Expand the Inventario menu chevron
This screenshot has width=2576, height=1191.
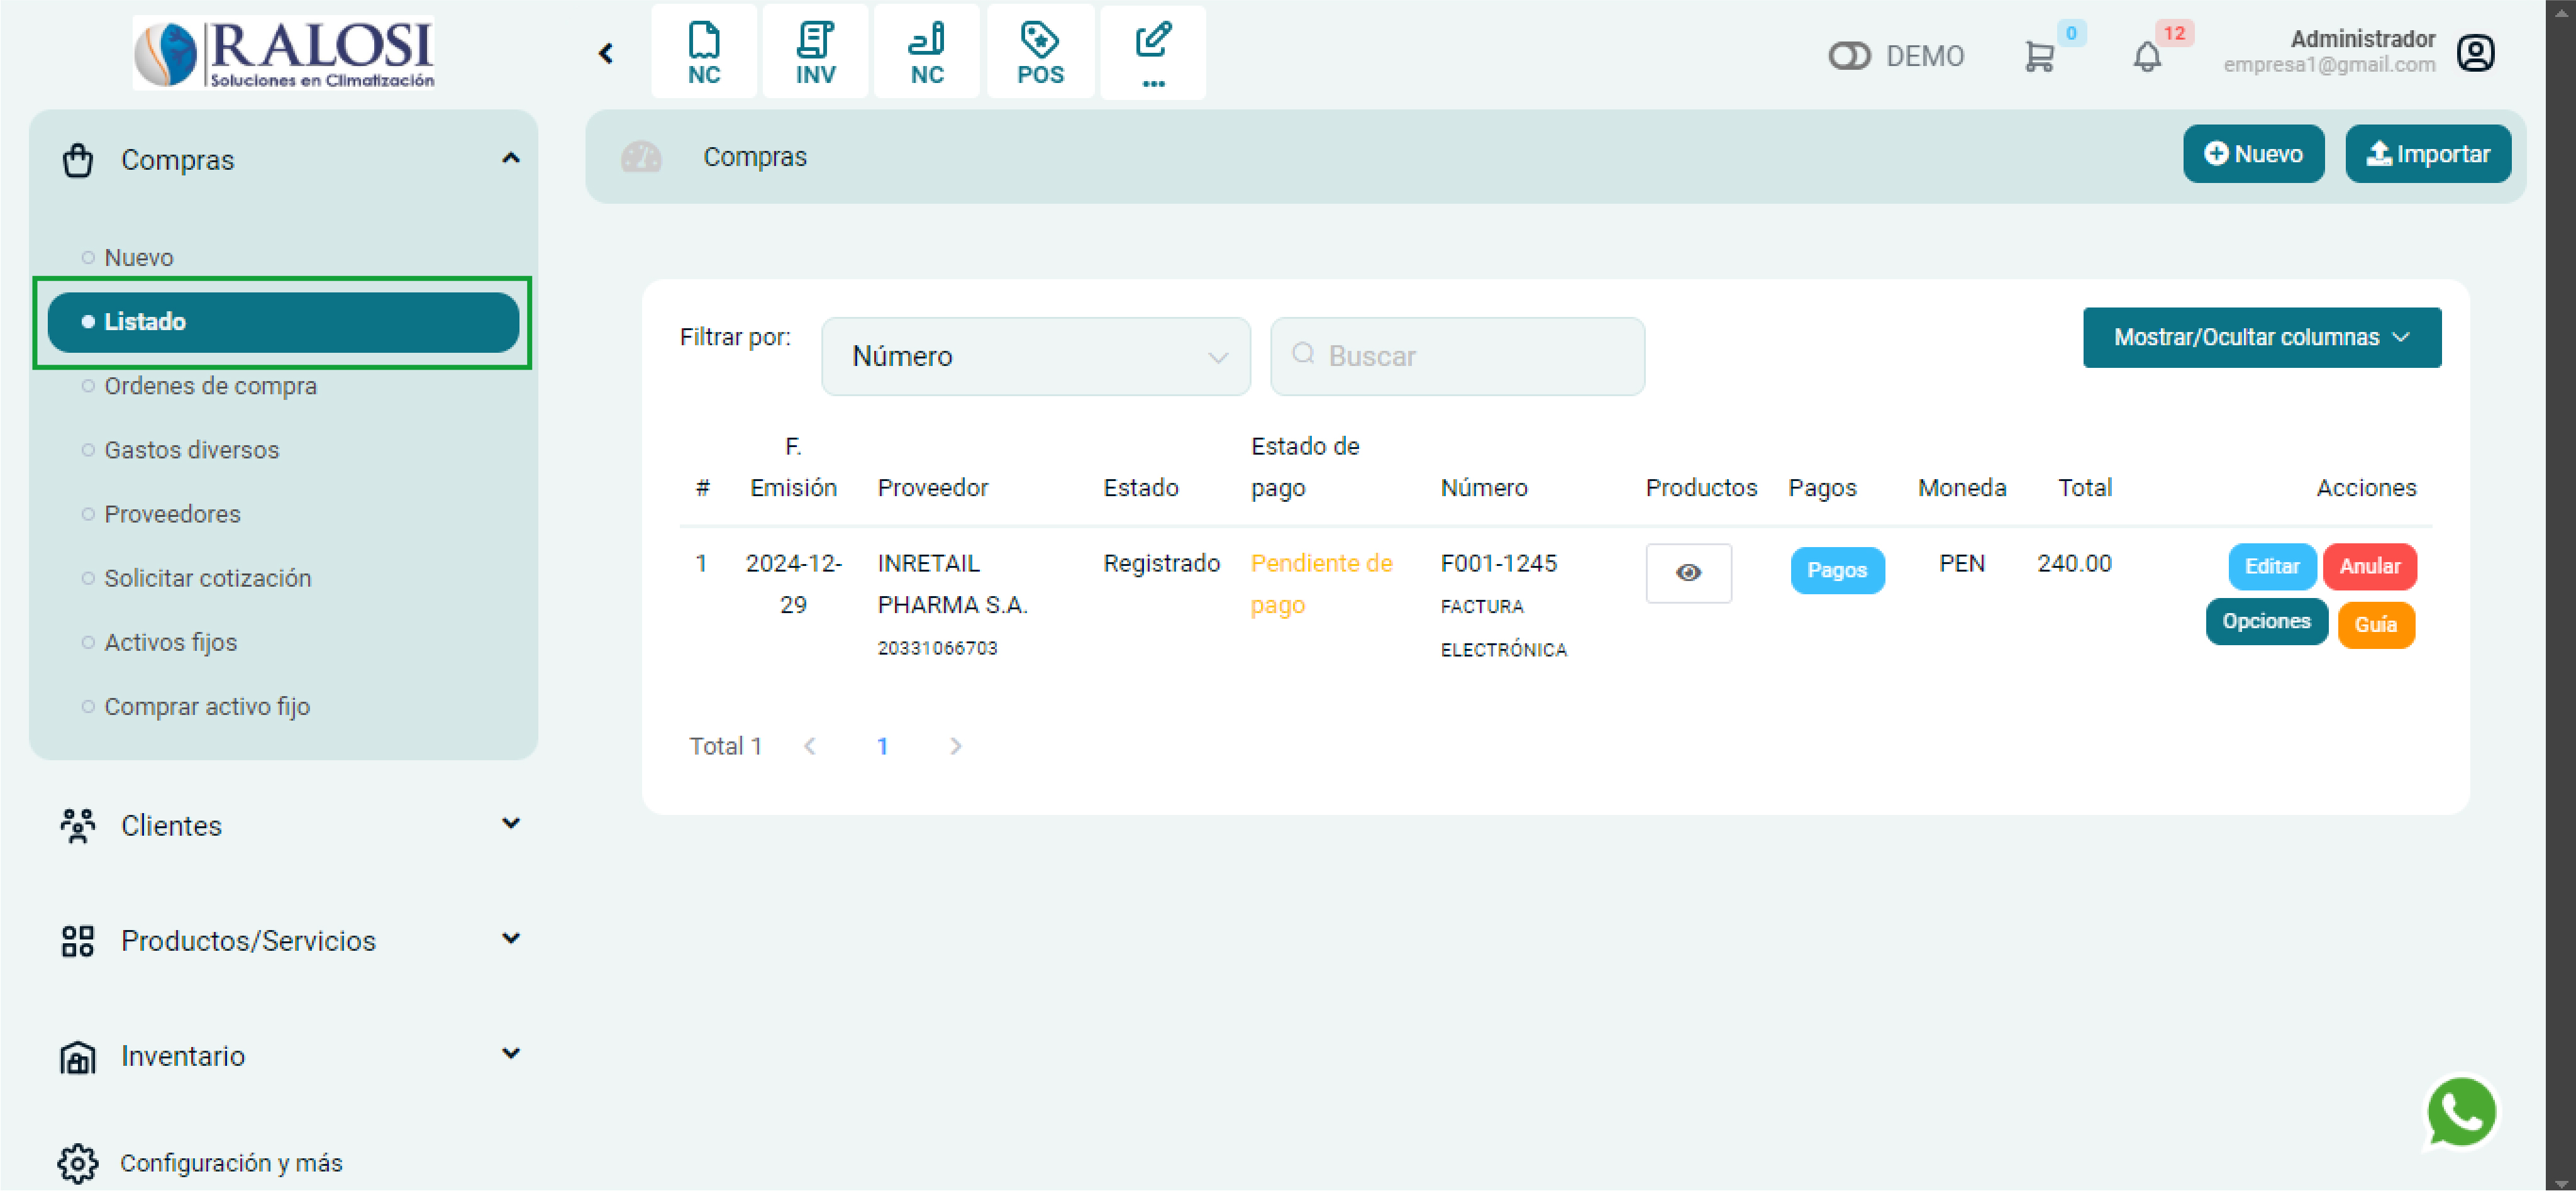pyautogui.click(x=511, y=1054)
